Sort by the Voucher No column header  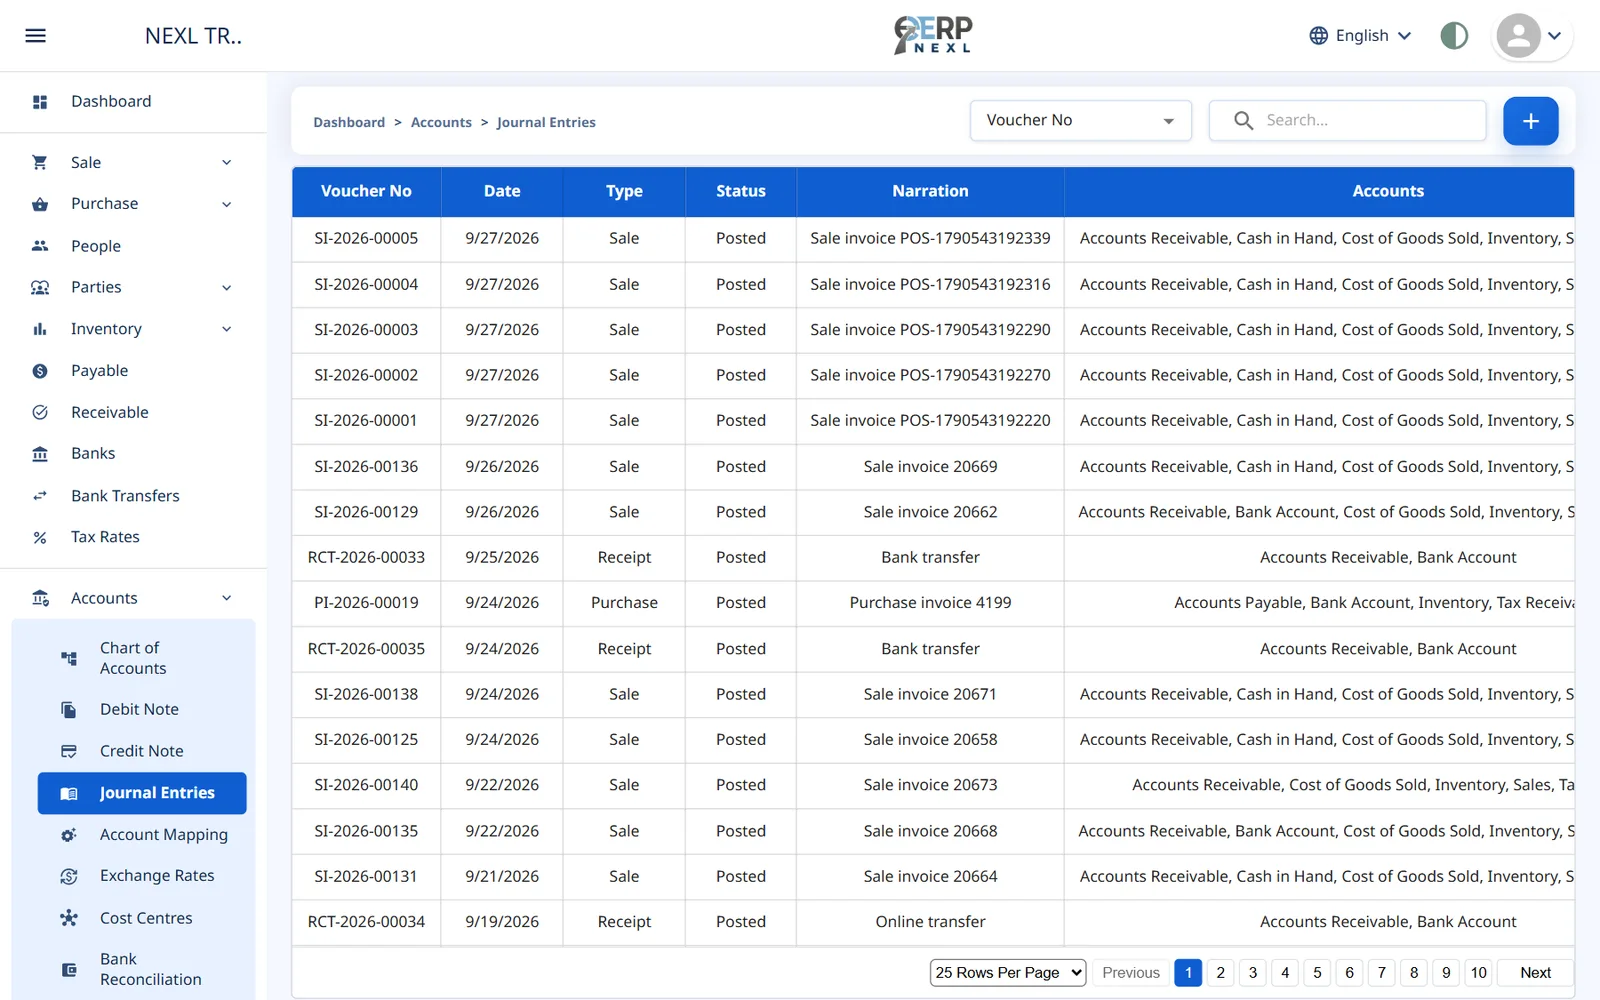(366, 191)
